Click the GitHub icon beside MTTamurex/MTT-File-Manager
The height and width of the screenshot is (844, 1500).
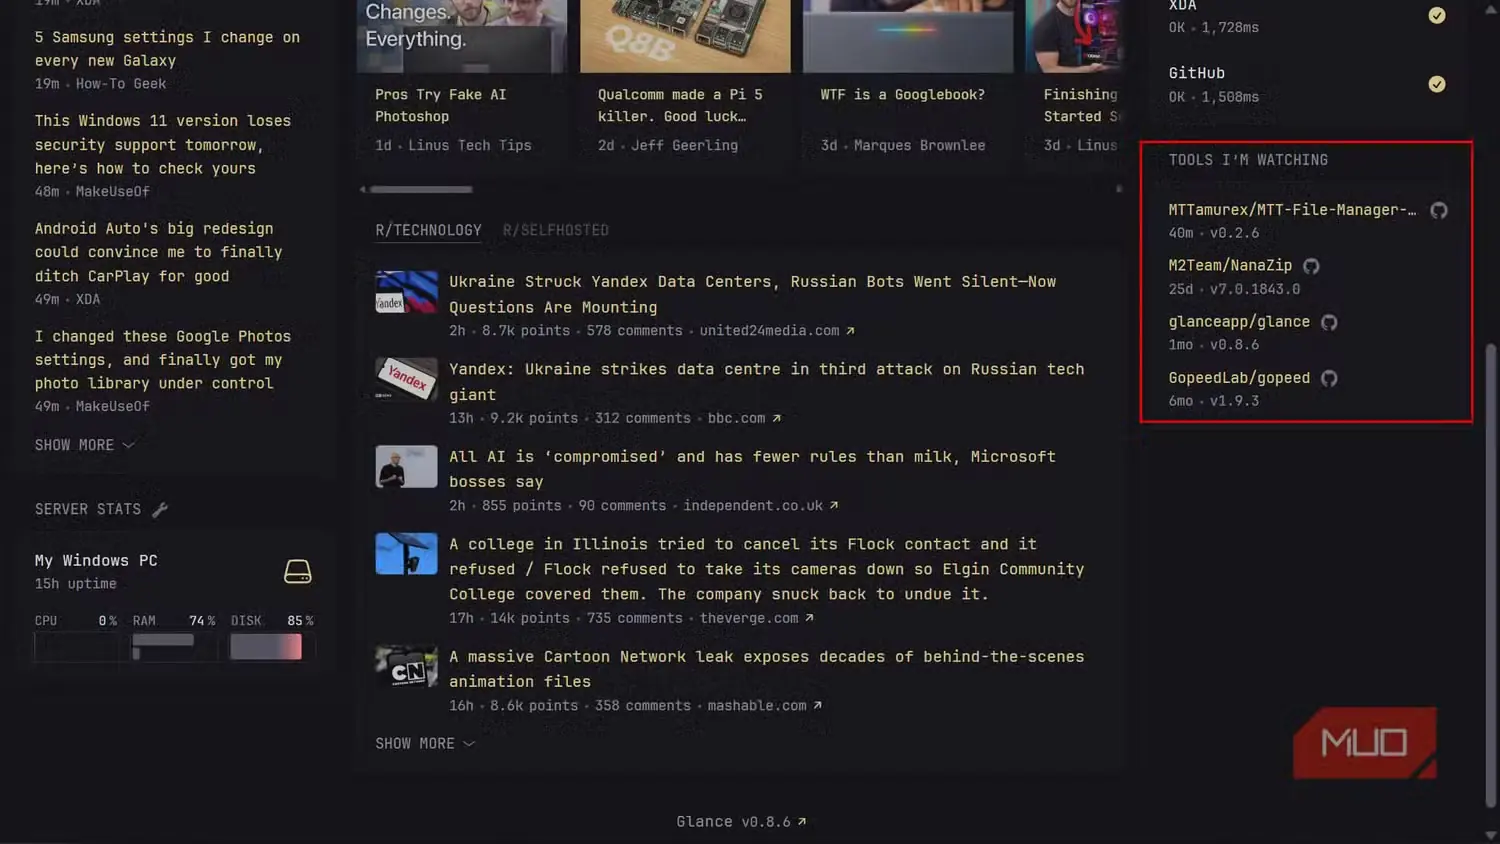coord(1438,210)
